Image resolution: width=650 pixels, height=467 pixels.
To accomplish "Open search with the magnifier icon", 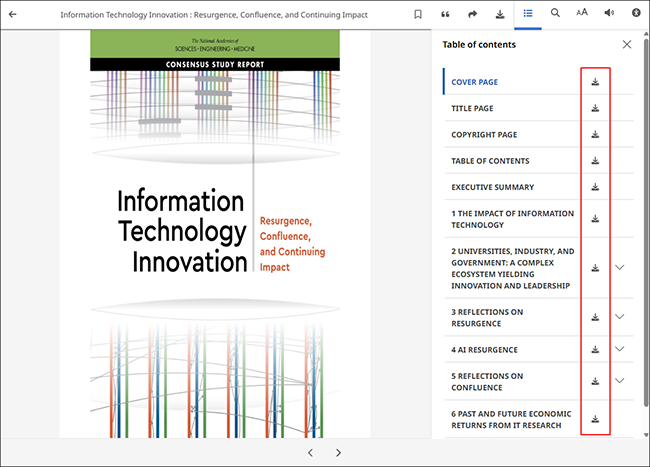I will pyautogui.click(x=555, y=13).
